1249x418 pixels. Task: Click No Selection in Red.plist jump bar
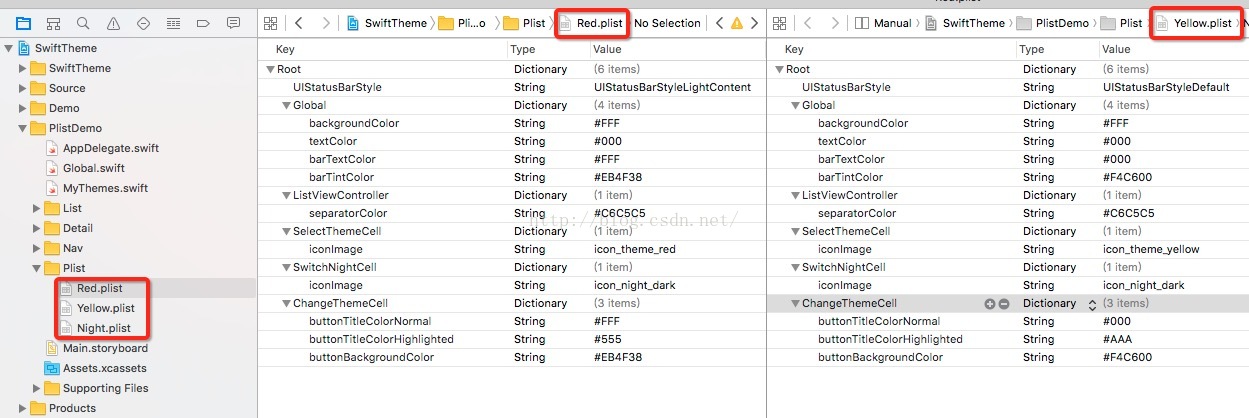tap(667, 23)
